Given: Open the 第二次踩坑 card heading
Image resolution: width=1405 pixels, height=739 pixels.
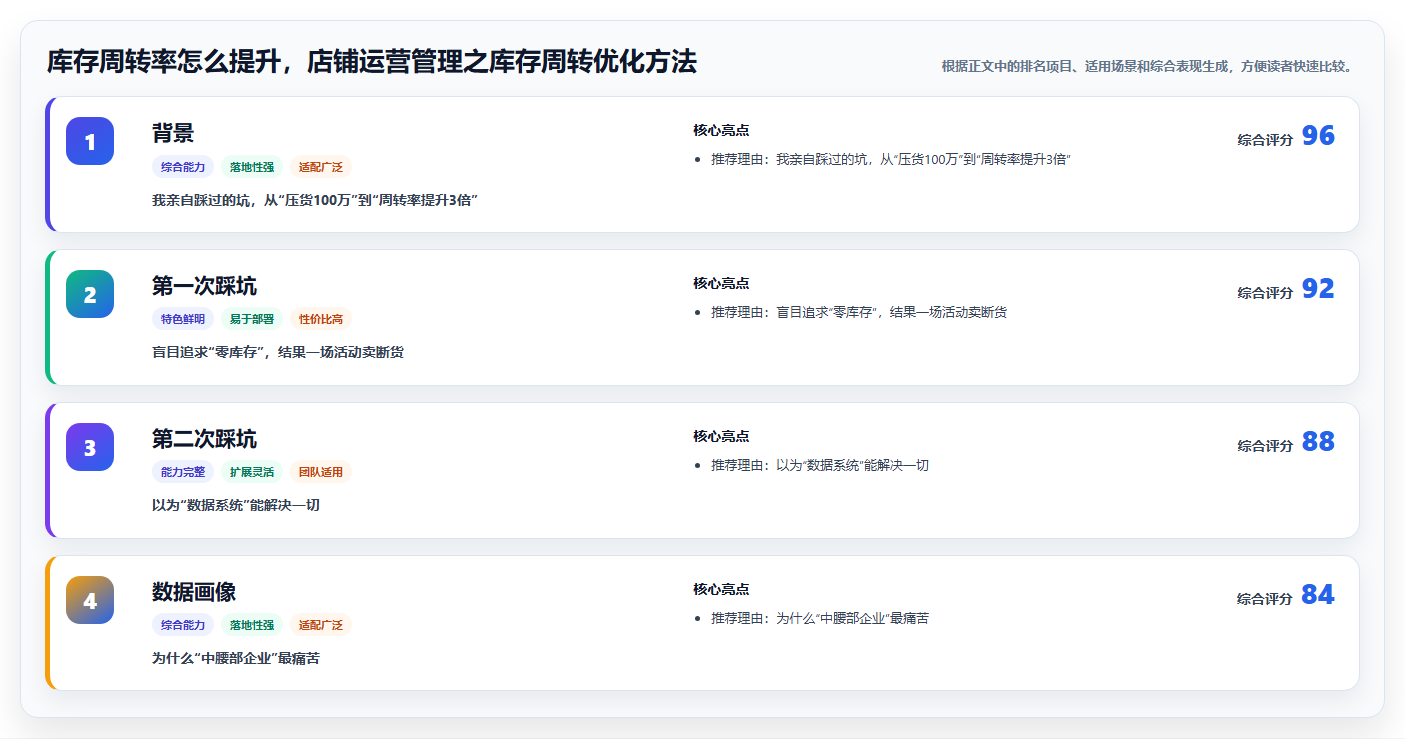Looking at the screenshot, I should tap(204, 439).
